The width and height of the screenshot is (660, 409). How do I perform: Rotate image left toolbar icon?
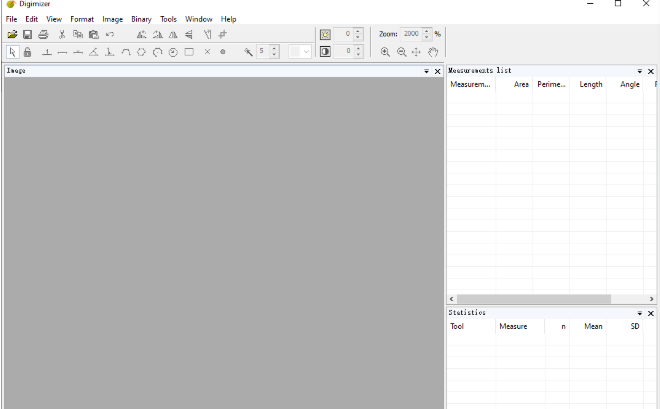point(141,35)
